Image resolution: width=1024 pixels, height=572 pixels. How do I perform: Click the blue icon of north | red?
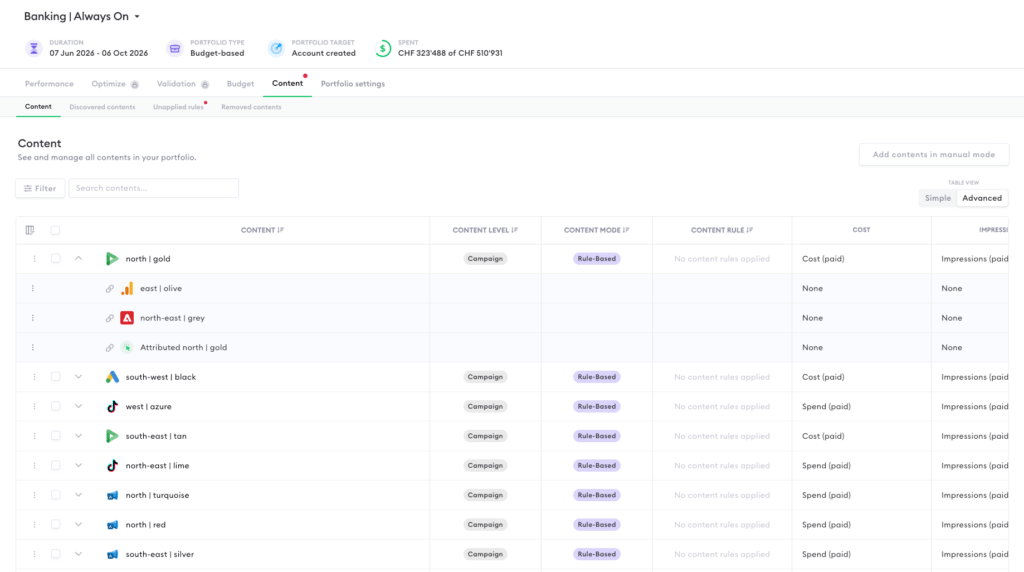click(112, 524)
